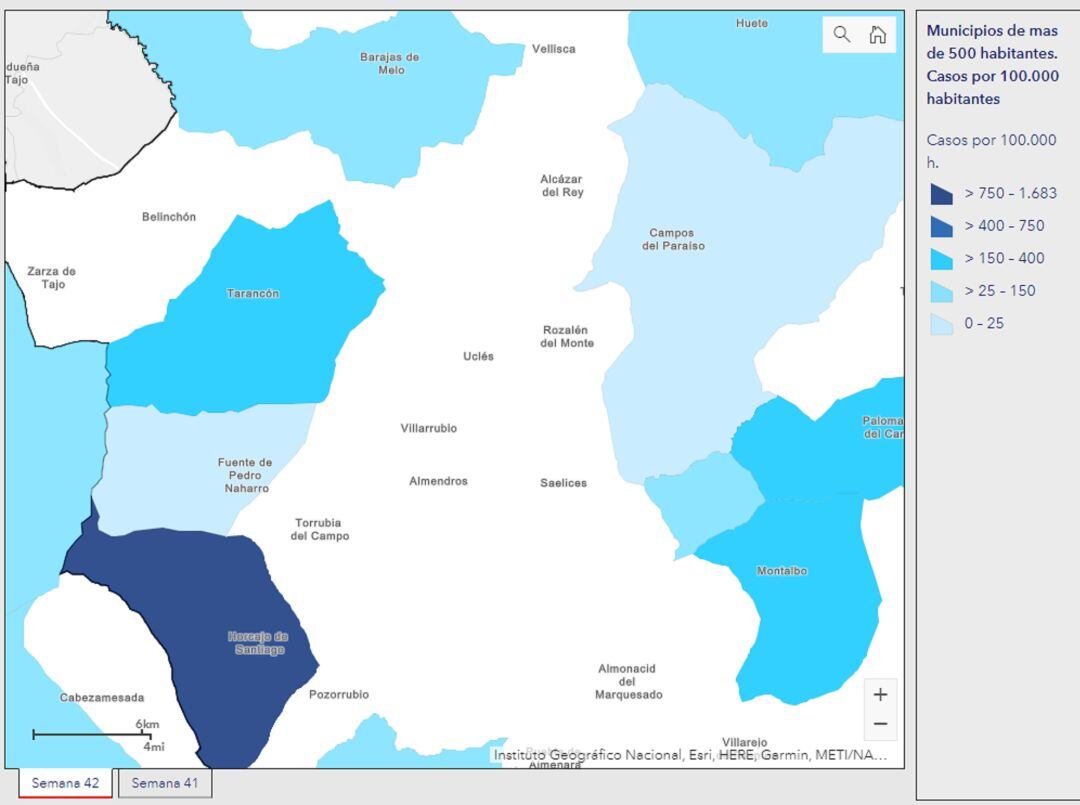Image resolution: width=1080 pixels, height=805 pixels.
Task: Select the Semana 42 tab
Action: (x=64, y=783)
